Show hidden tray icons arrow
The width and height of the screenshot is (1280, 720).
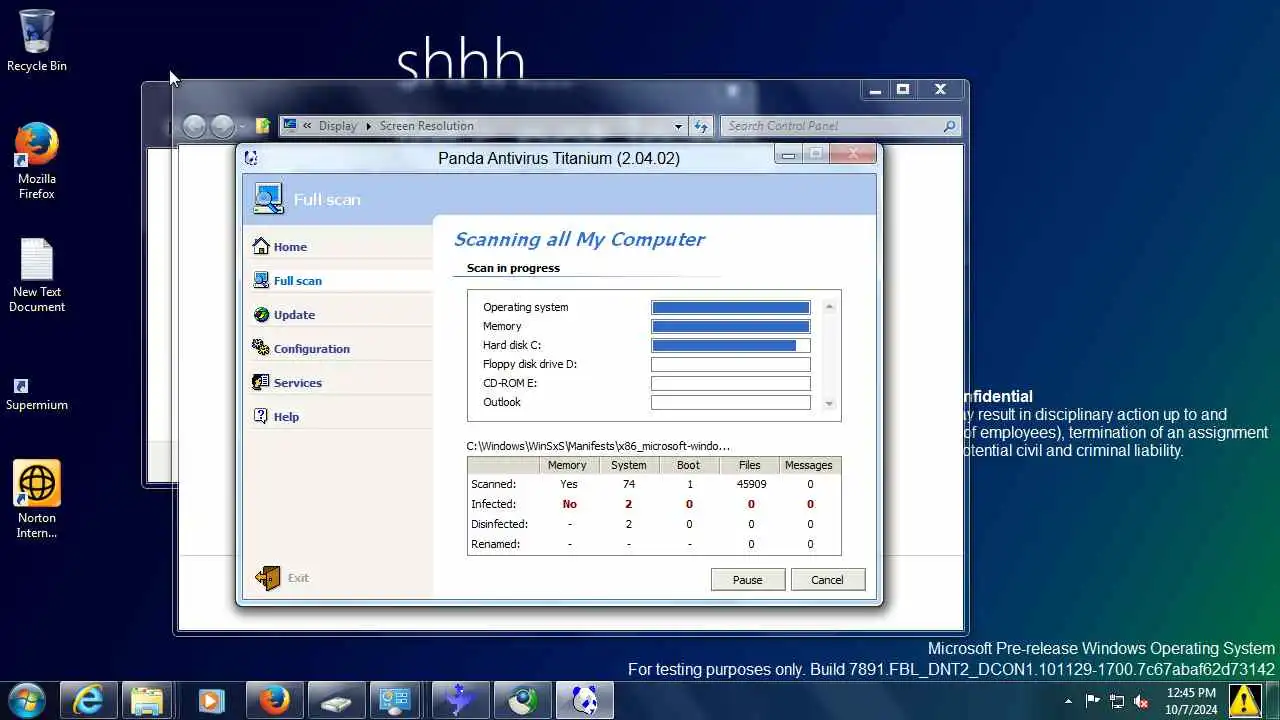[1068, 701]
